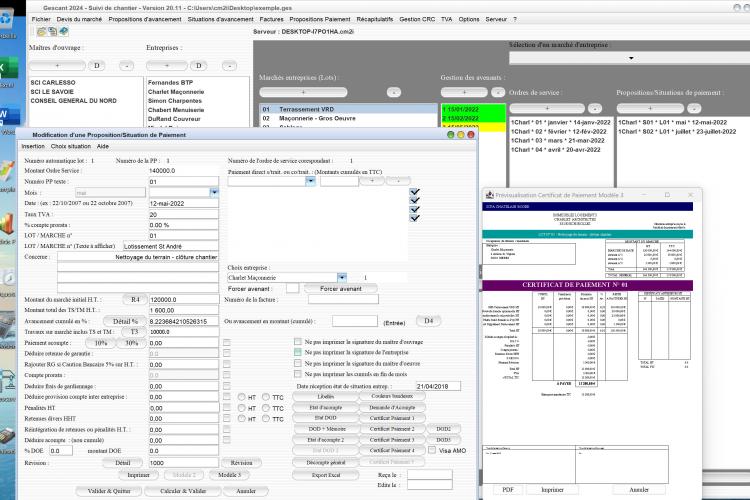Click the Export Excel button

(x=326, y=475)
